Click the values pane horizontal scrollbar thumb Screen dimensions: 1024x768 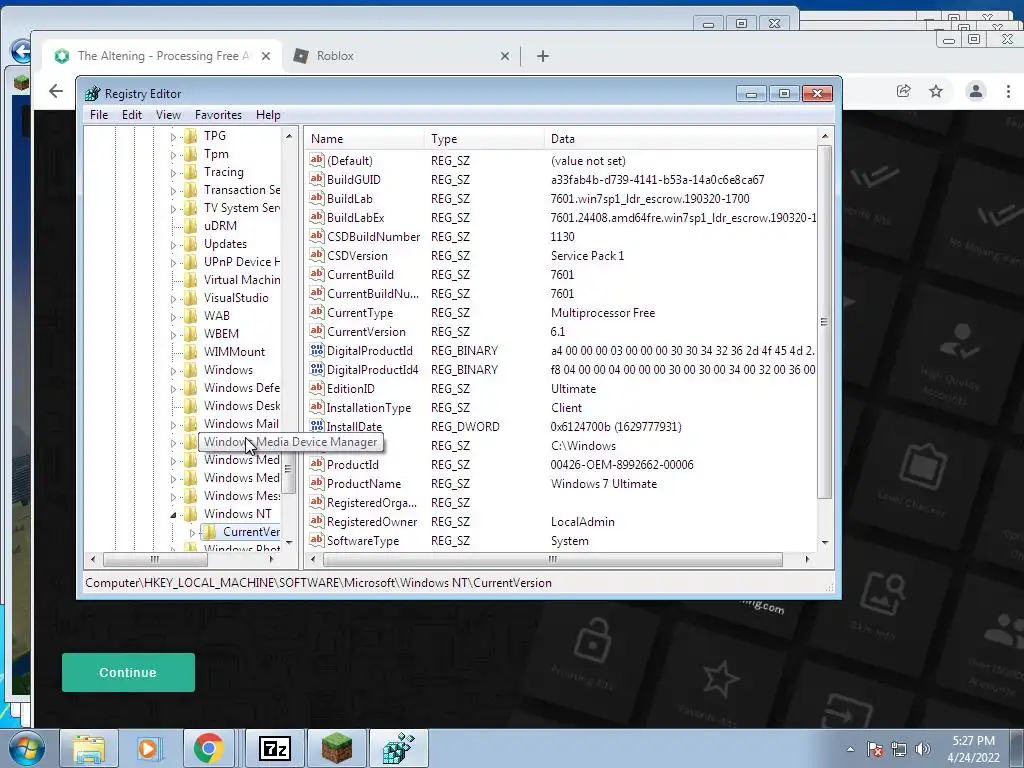pyautogui.click(x=552, y=559)
